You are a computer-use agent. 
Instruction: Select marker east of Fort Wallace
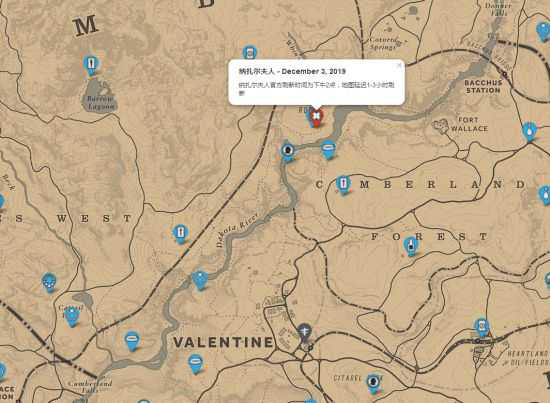(529, 131)
